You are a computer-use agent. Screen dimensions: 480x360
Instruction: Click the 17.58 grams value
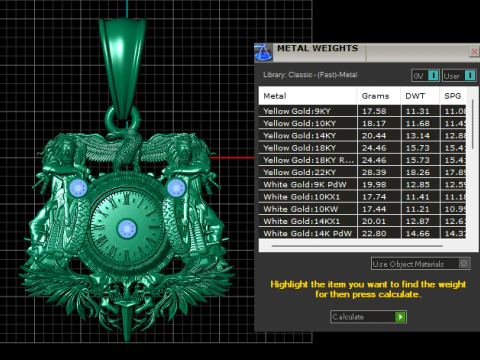pyautogui.click(x=374, y=111)
